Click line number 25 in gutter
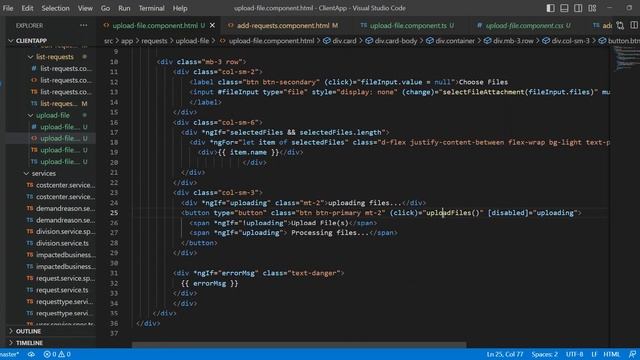This screenshot has width=640, height=360. click(114, 213)
